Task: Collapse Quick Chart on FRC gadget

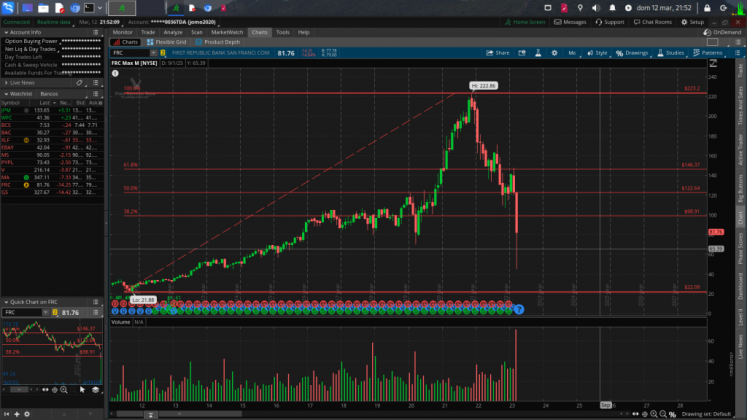Action: tap(6, 302)
